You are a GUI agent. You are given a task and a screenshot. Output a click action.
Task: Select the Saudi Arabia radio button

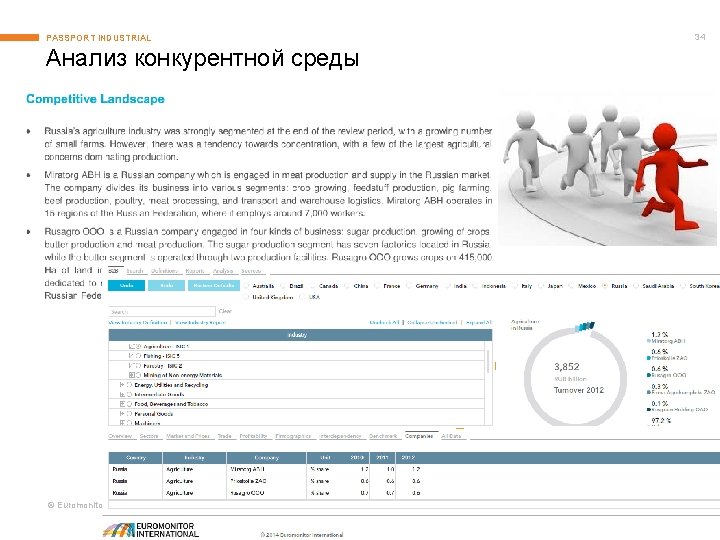tap(636, 286)
